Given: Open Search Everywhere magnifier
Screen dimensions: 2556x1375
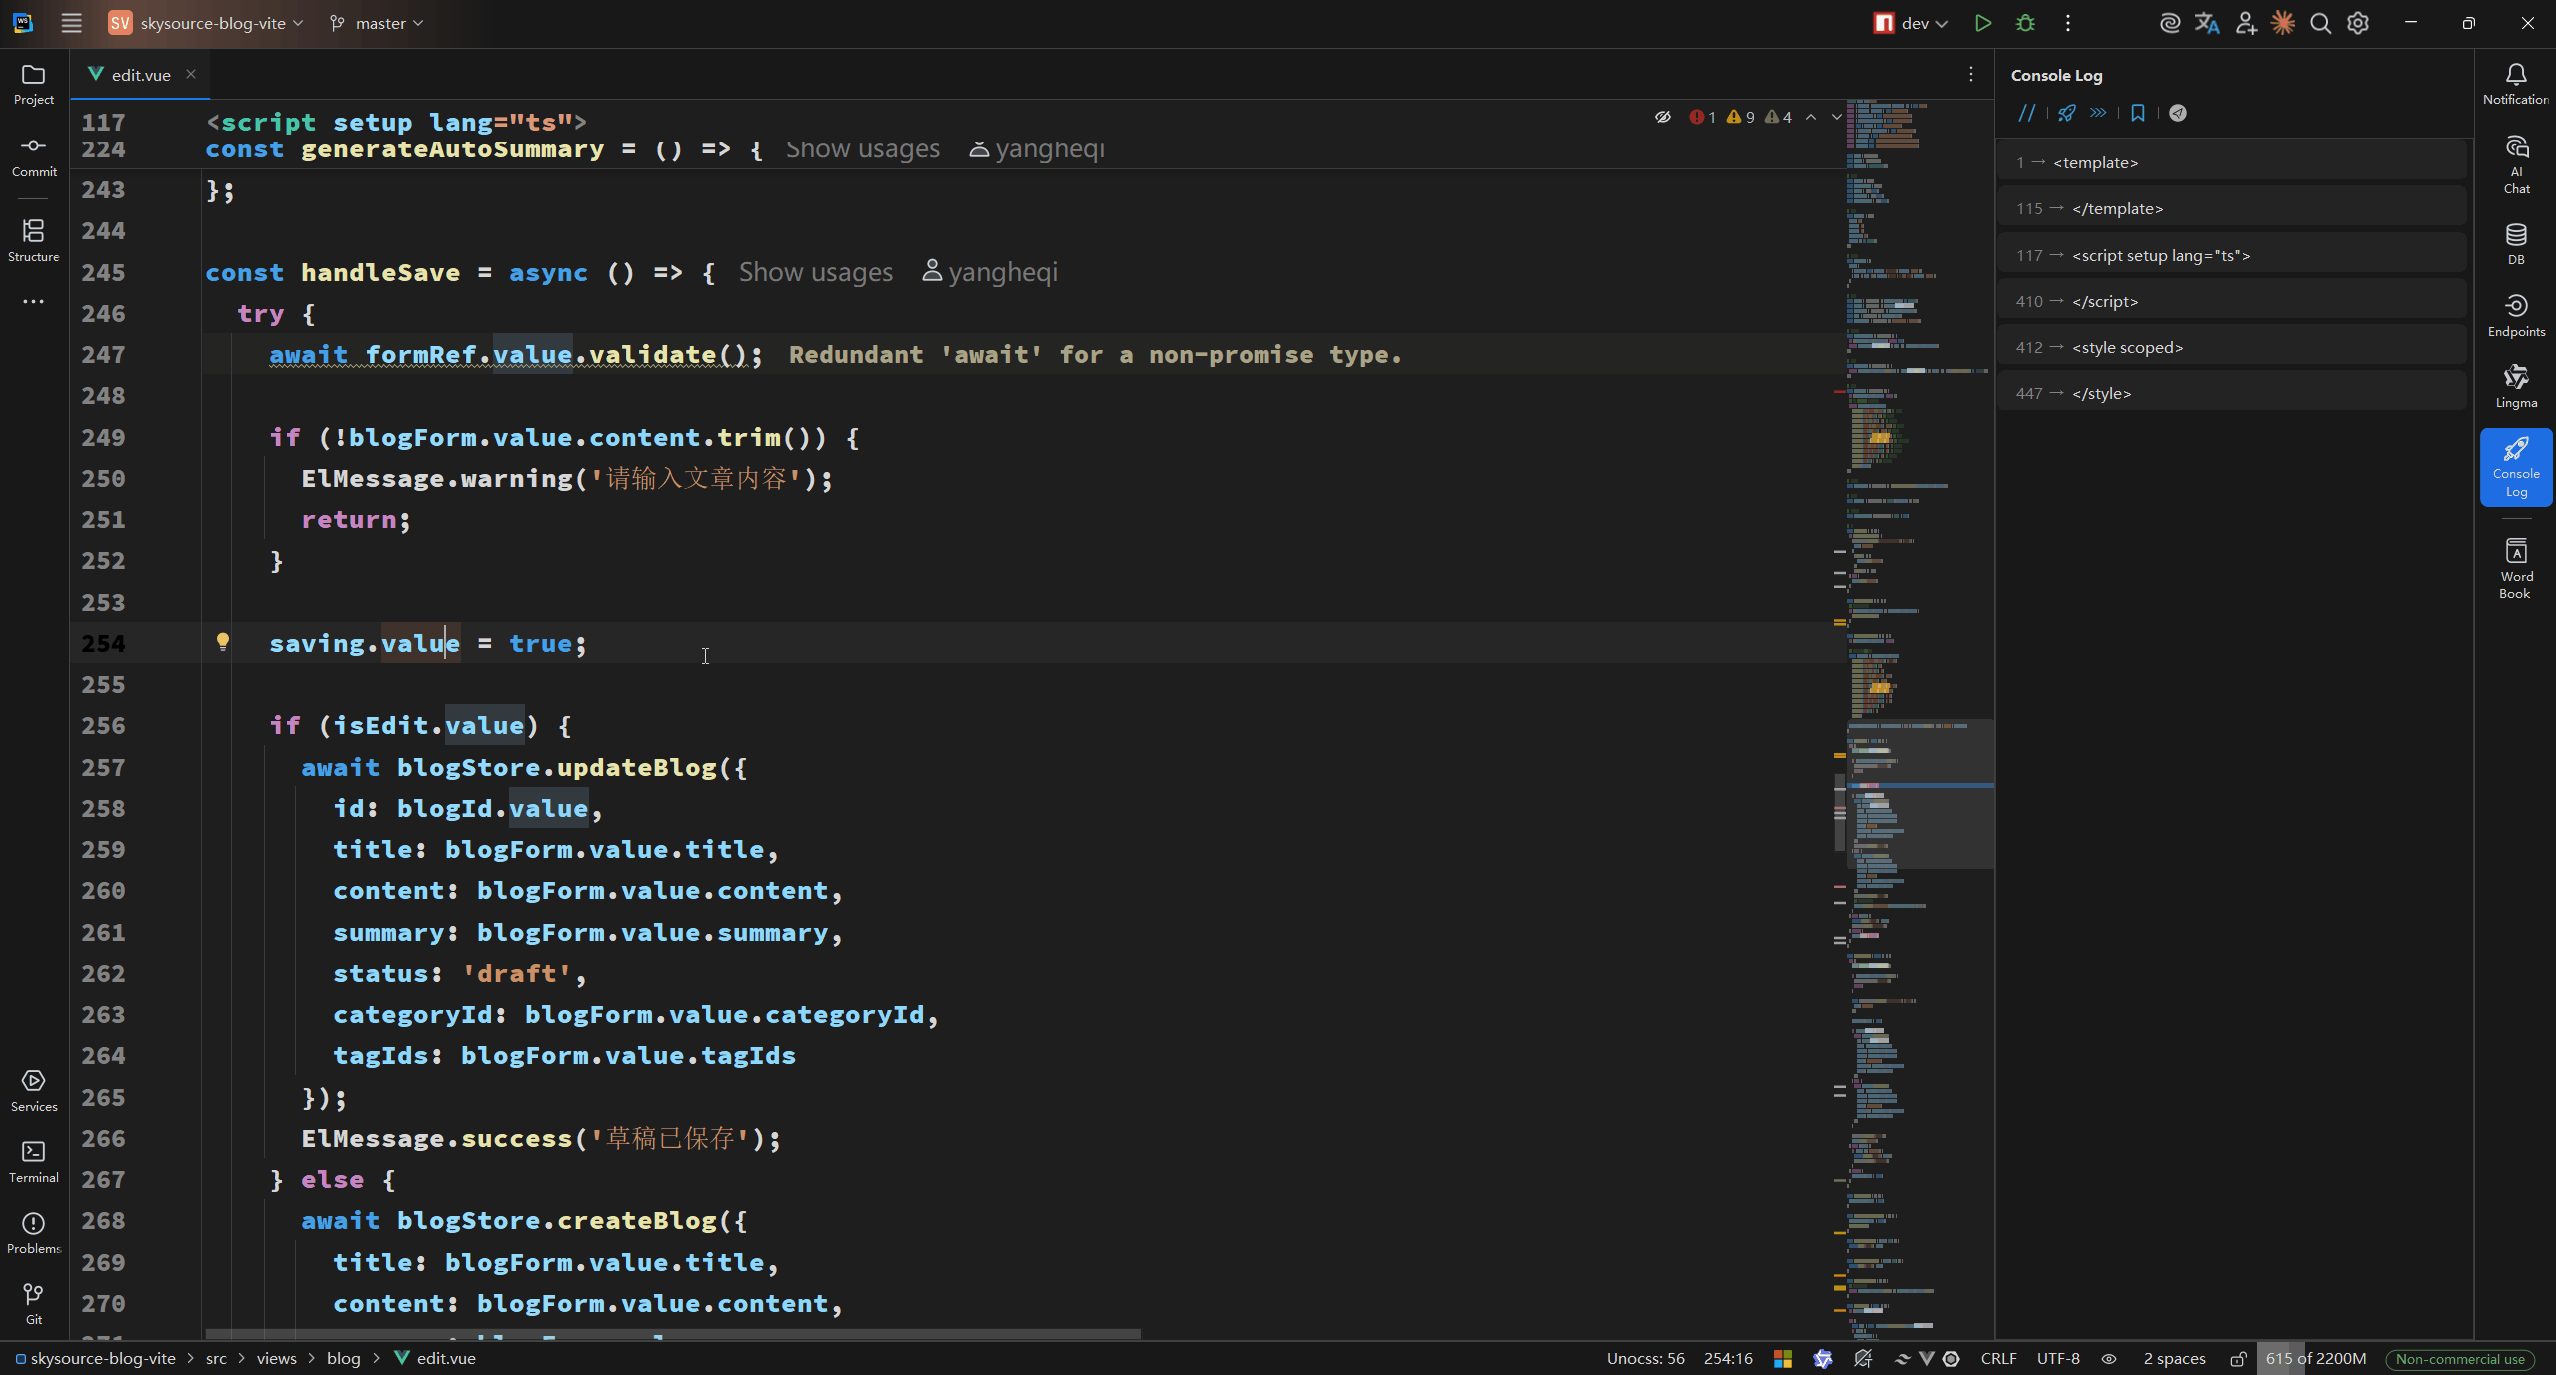Looking at the screenshot, I should coord(2321,23).
